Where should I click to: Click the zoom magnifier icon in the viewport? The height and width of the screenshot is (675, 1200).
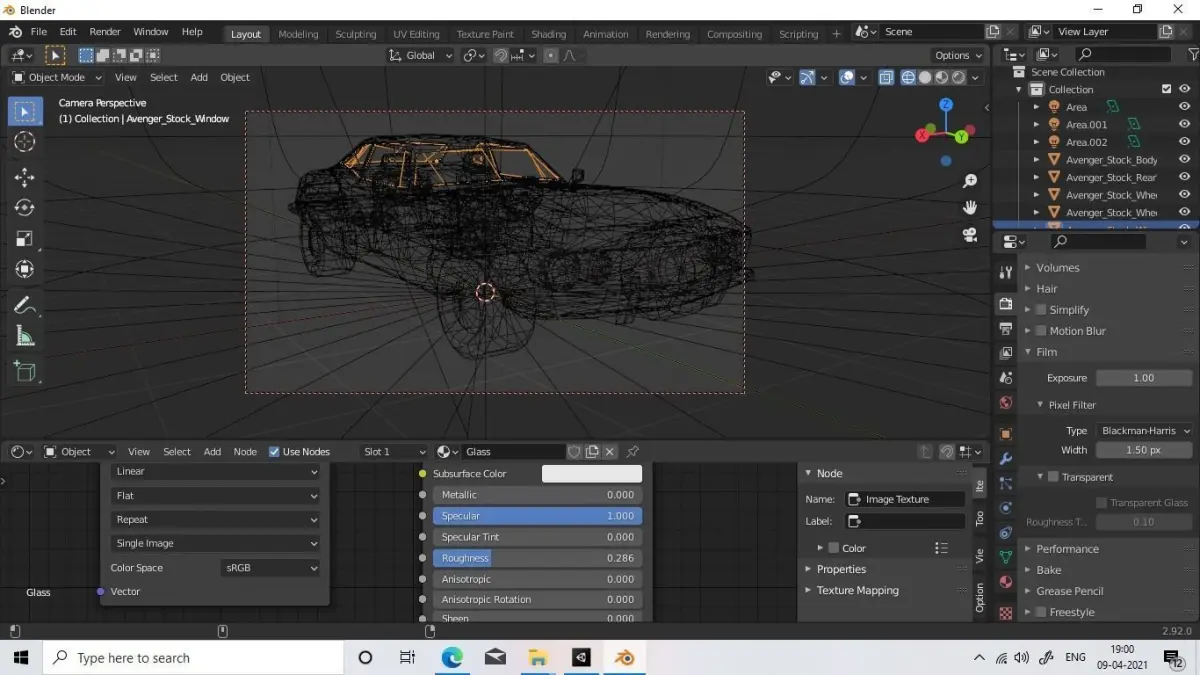[x=969, y=181]
